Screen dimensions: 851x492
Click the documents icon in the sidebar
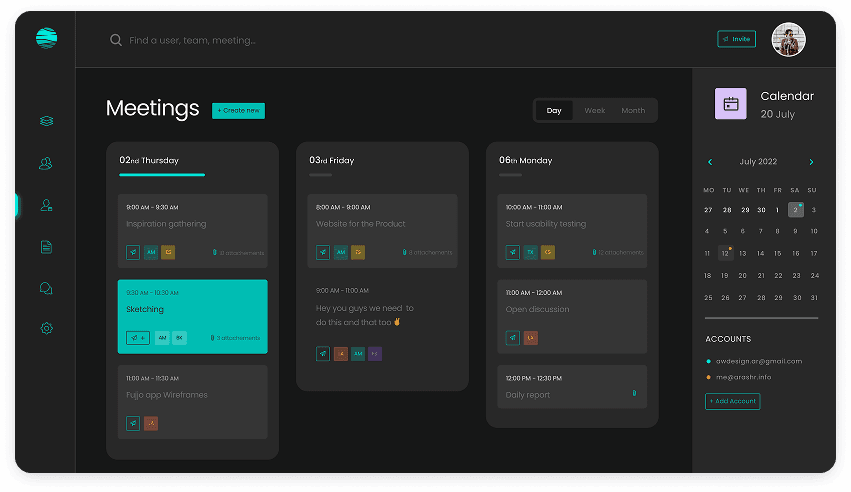46,247
